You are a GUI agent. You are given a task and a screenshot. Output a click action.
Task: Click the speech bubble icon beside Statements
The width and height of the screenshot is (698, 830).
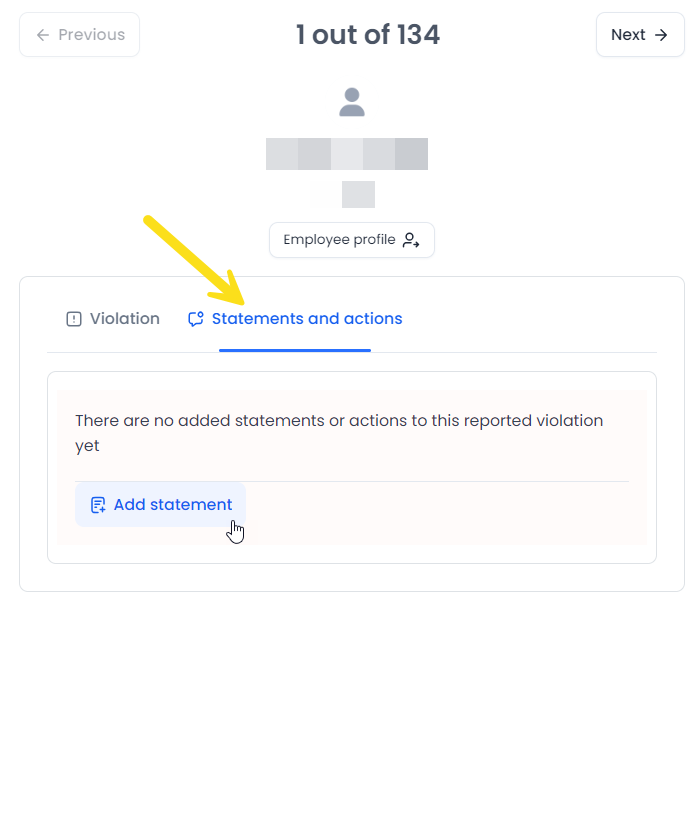point(196,319)
